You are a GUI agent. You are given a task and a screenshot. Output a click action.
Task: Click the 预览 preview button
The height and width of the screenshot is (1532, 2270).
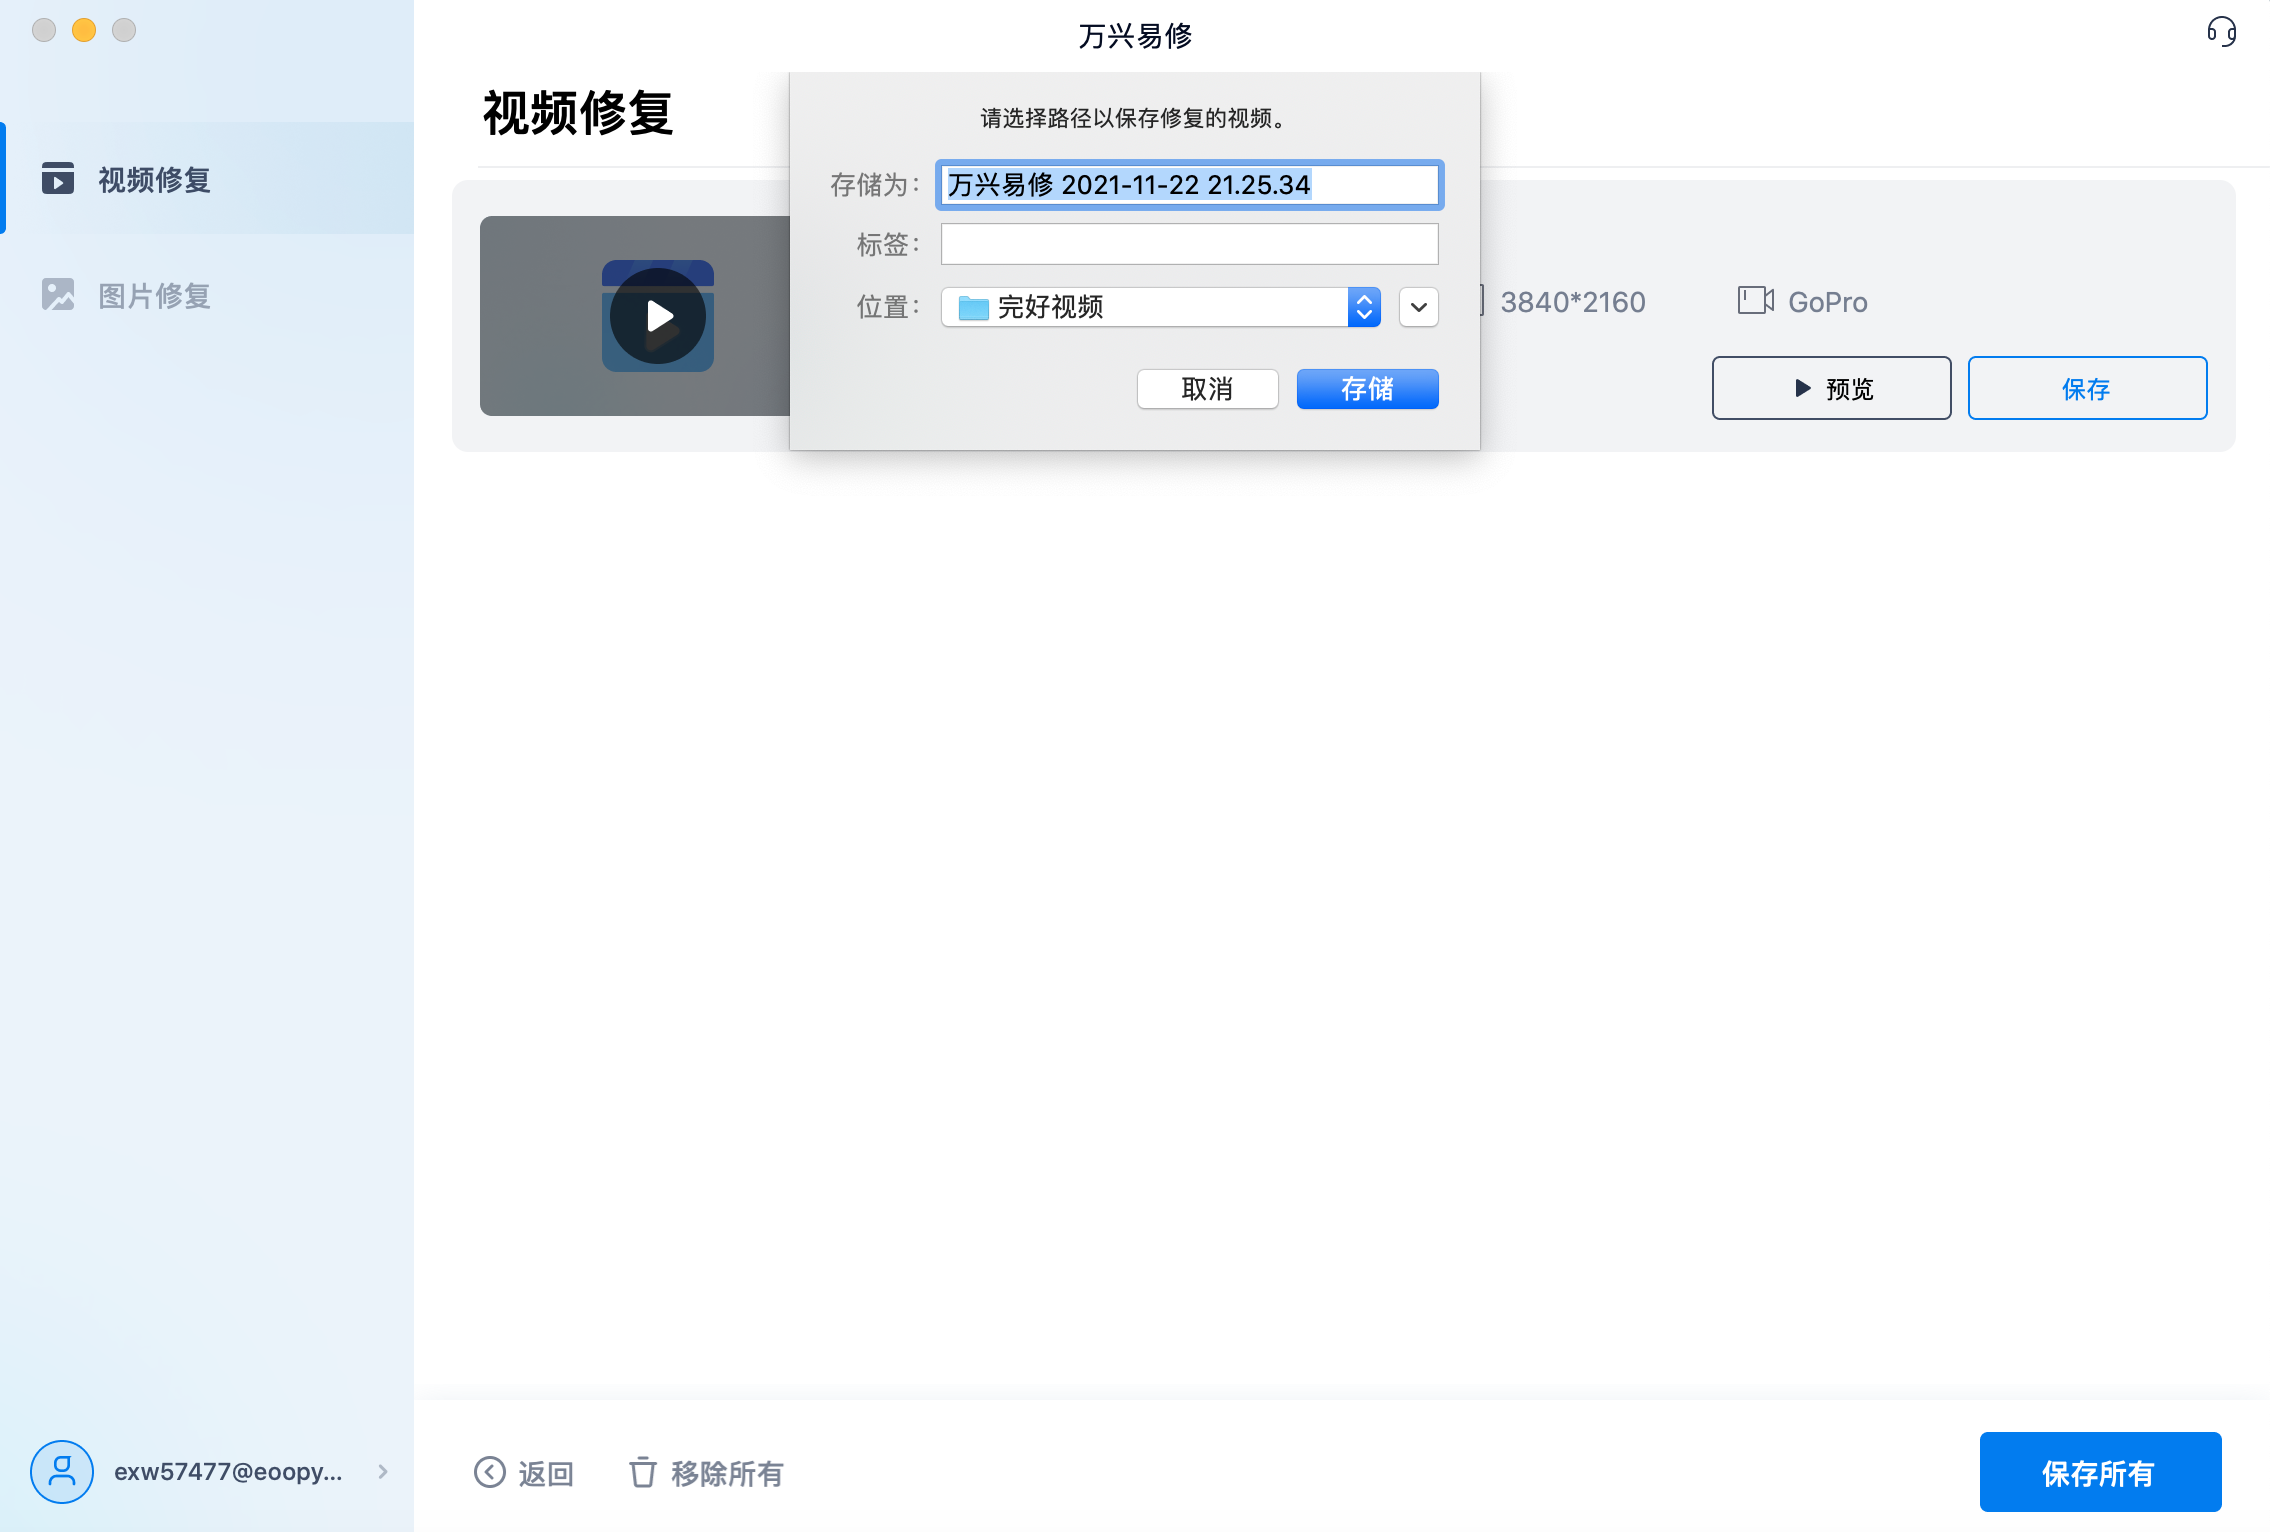1831,388
